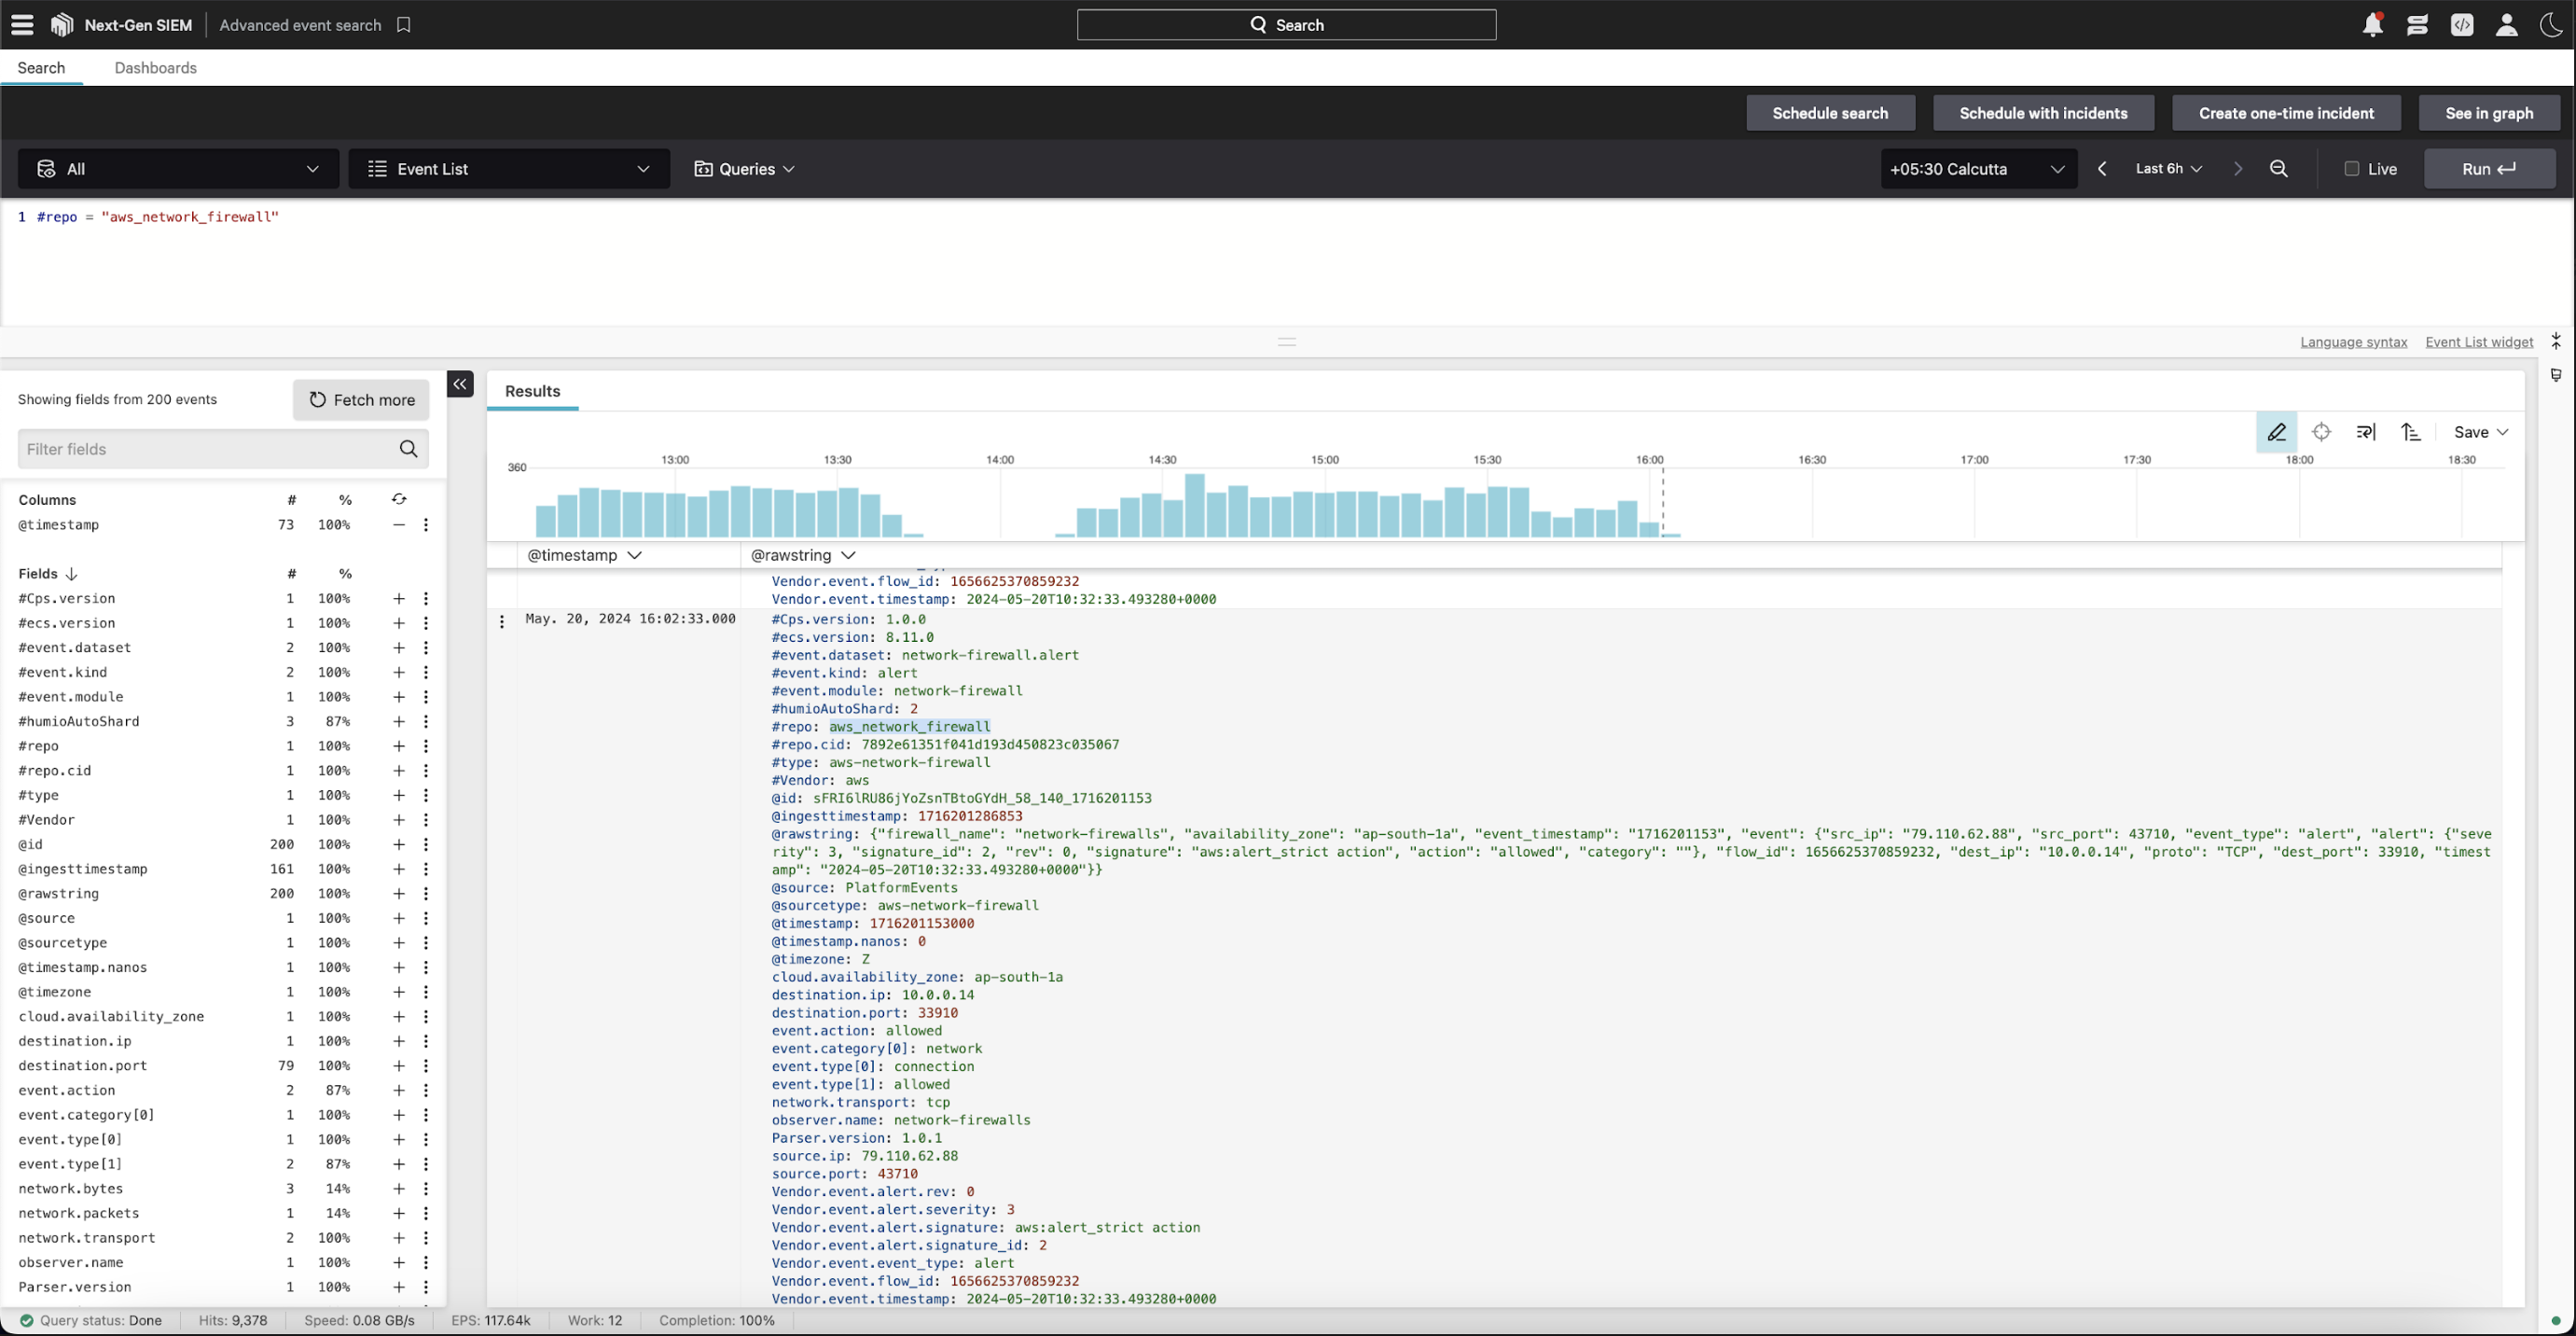
Task: Expand the Last 6h time range dropdown
Action: [x=2168, y=169]
